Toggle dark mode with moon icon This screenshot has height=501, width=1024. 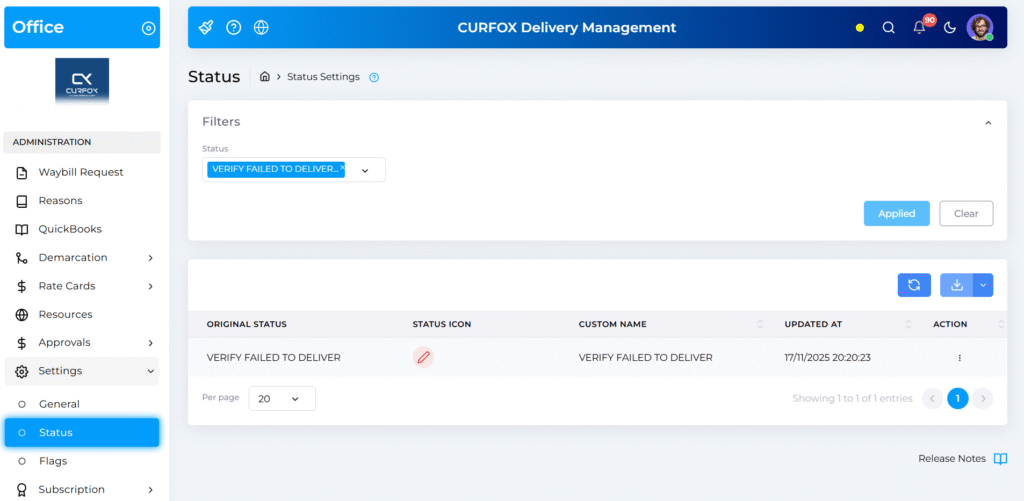[949, 28]
